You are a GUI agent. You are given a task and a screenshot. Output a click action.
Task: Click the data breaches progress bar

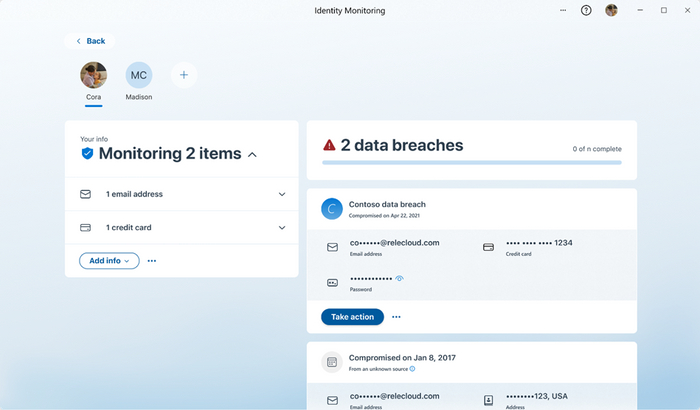pos(472,163)
